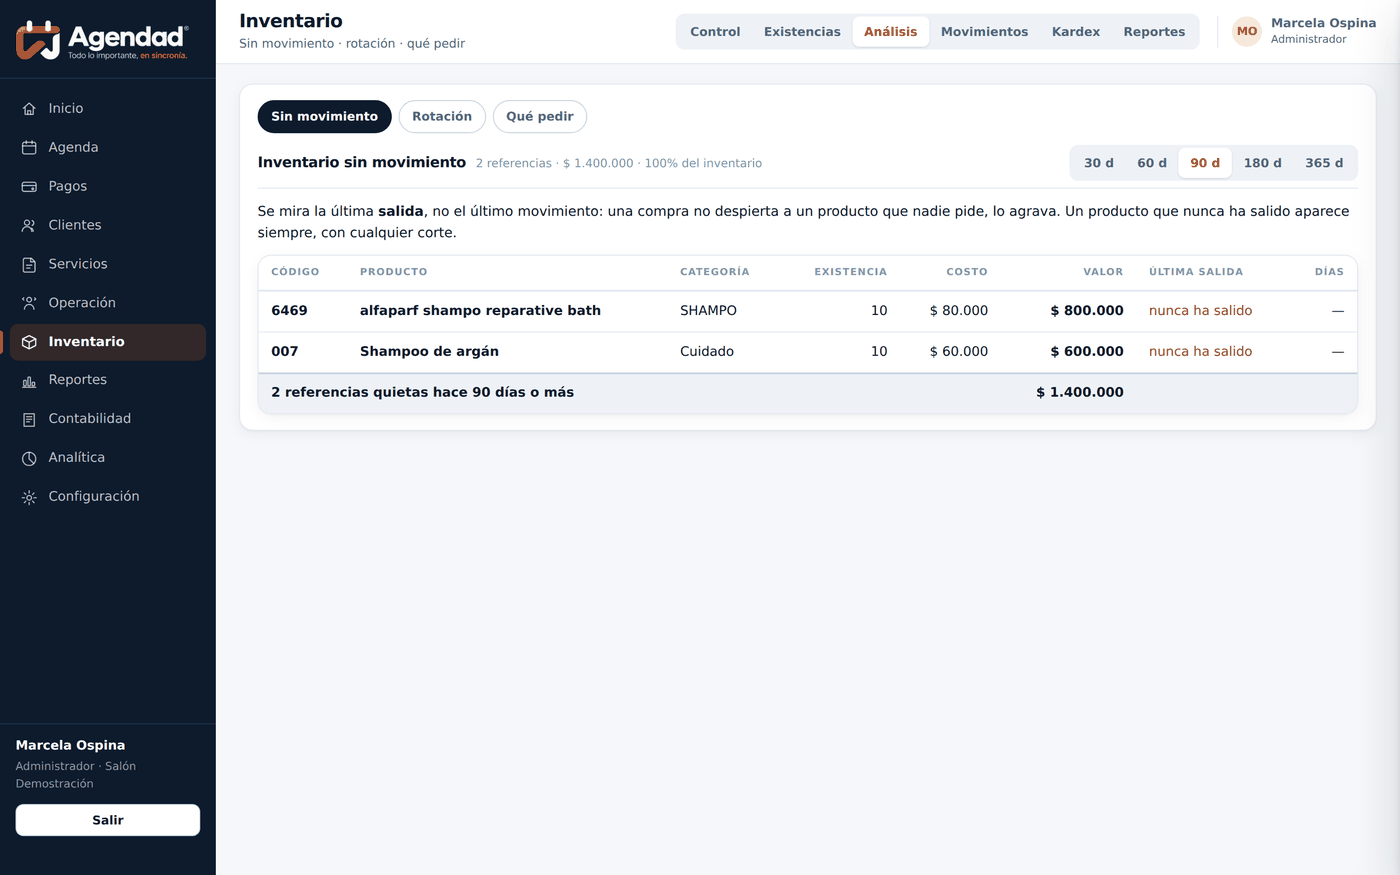Viewport: 1400px width, 875px height.
Task: Go to the Movimientos tab
Action: (x=984, y=32)
